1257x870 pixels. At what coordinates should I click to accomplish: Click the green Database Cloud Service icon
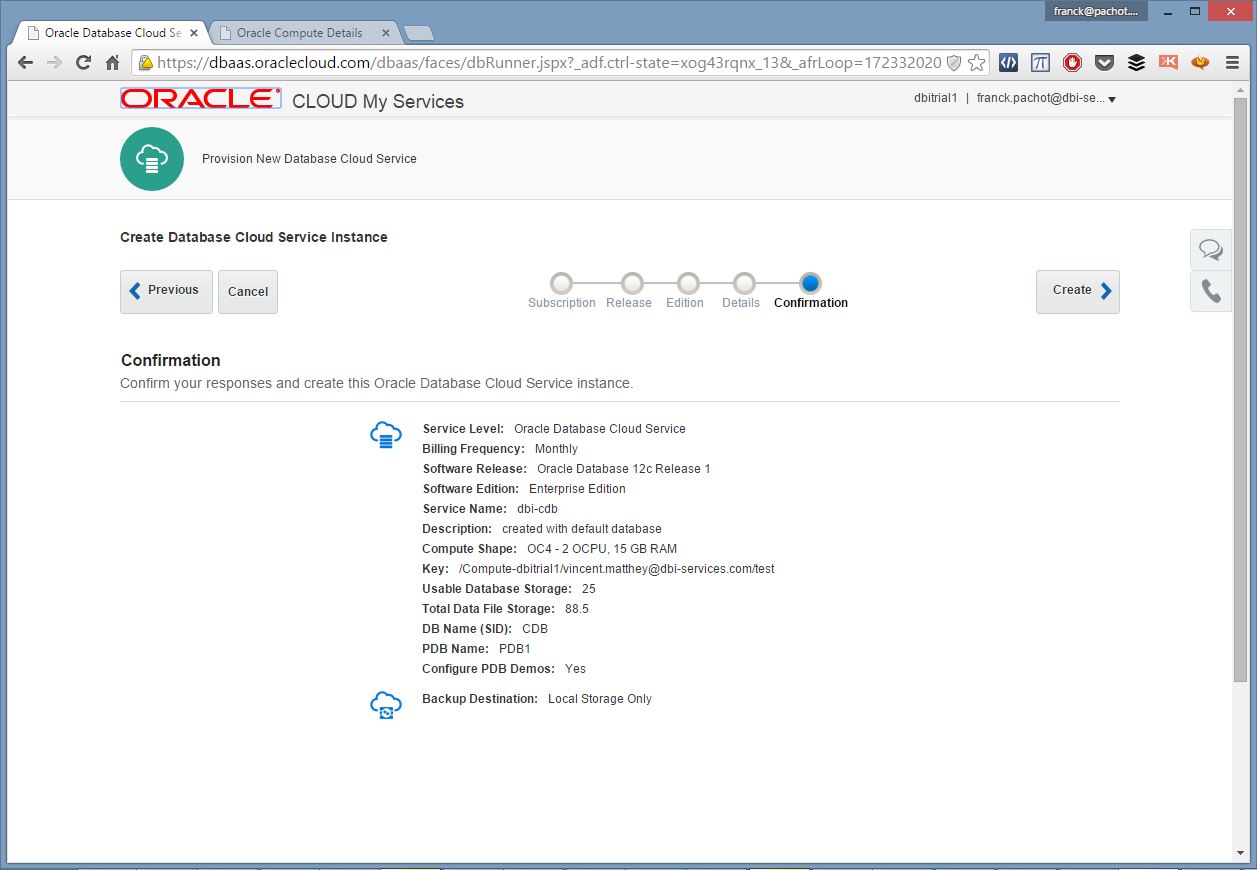click(152, 158)
